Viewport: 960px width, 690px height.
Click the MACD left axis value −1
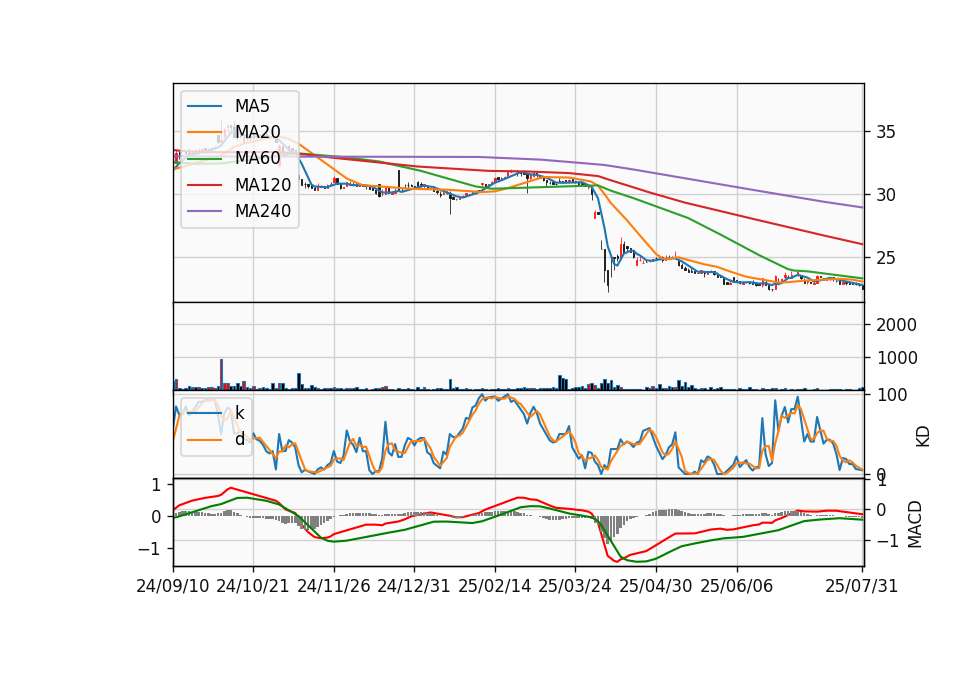pos(149,549)
